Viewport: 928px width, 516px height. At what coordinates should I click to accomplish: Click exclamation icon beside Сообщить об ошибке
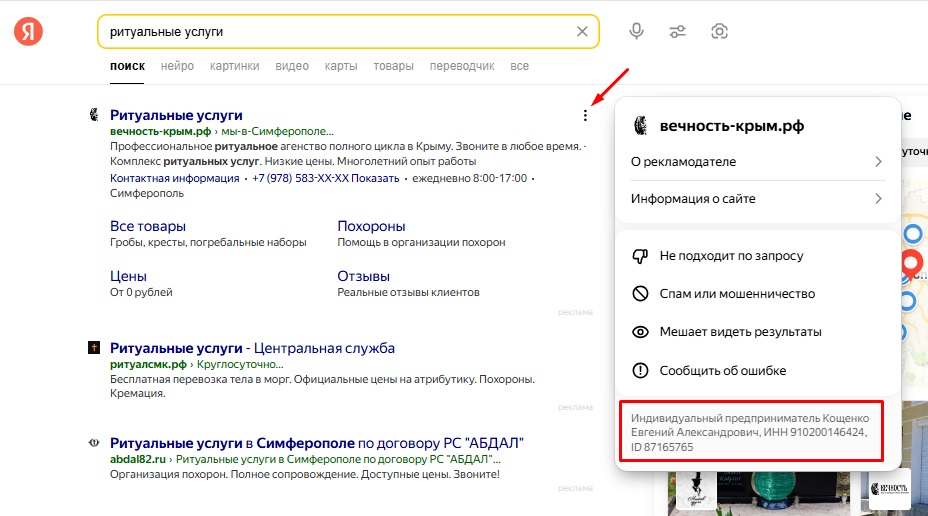tap(640, 370)
